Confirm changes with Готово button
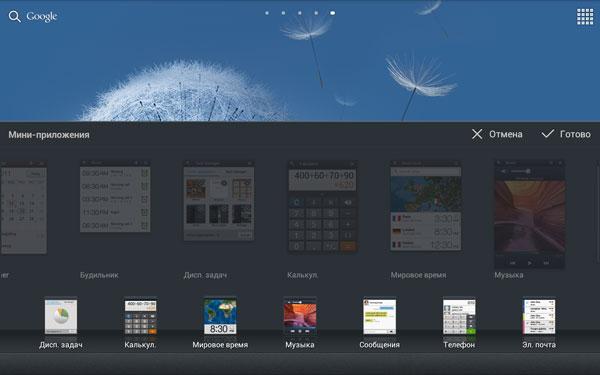Screen dimensions: 600x375 (x=566, y=134)
